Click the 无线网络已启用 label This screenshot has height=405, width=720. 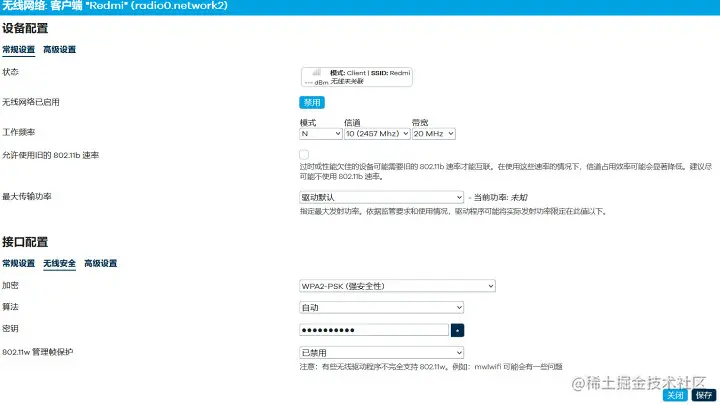(31, 102)
